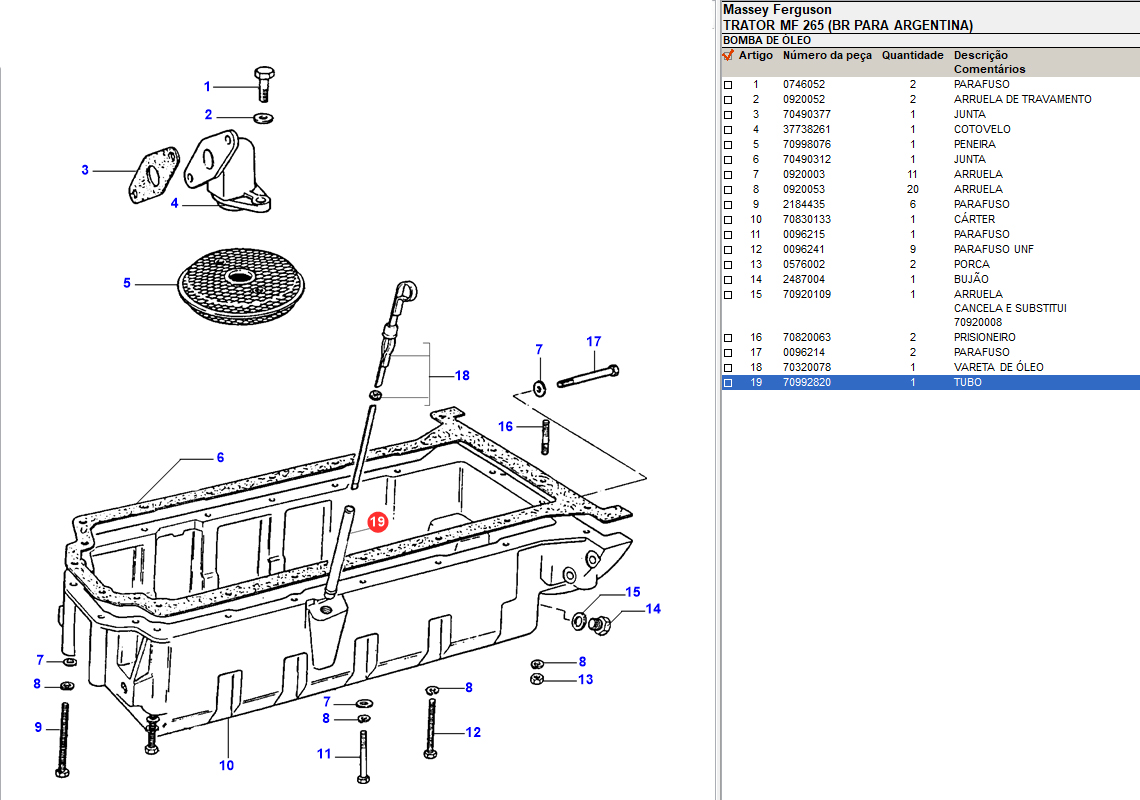Toggle checkbox for VARETA DE ÓLEO row
The image size is (1140, 800).
pos(728,368)
